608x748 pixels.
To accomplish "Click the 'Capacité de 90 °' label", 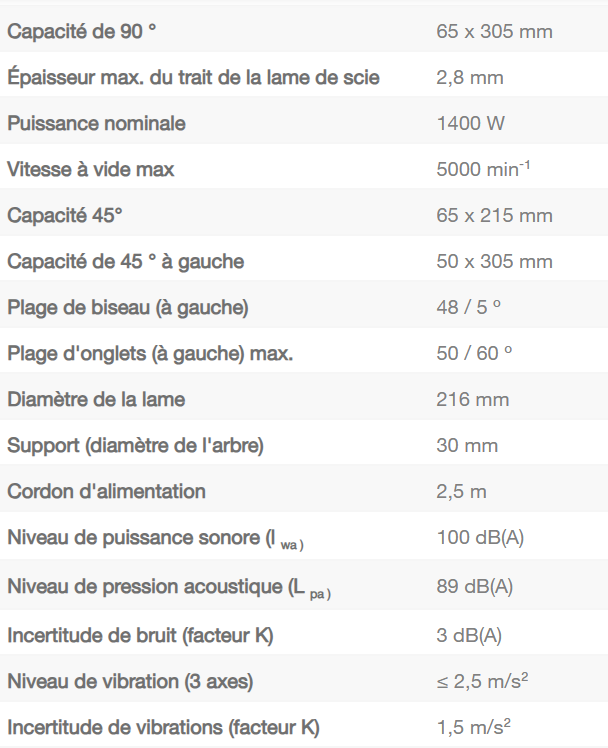I will 82,31.
